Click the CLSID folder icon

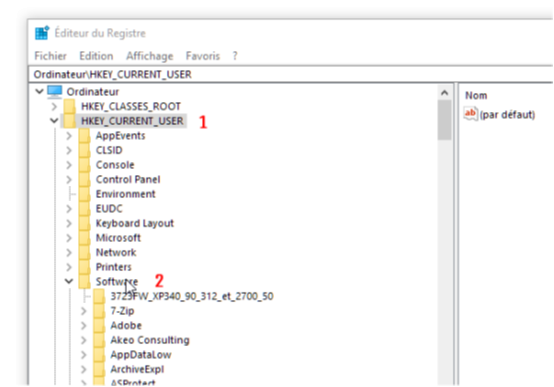(x=84, y=150)
